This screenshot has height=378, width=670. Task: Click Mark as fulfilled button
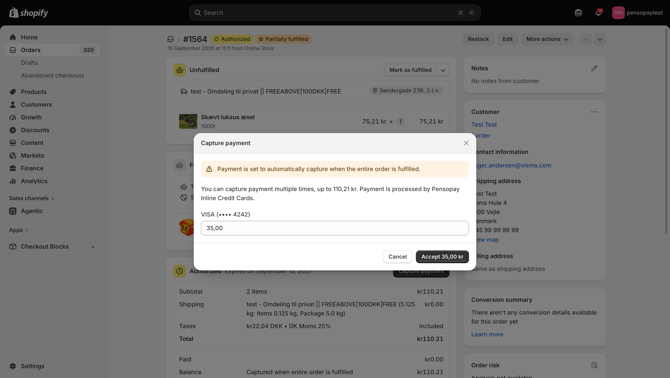tap(410, 70)
